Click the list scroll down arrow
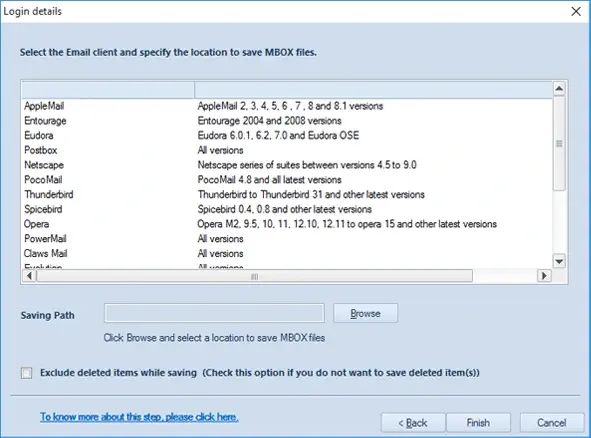The height and width of the screenshot is (438, 591). coord(559,261)
